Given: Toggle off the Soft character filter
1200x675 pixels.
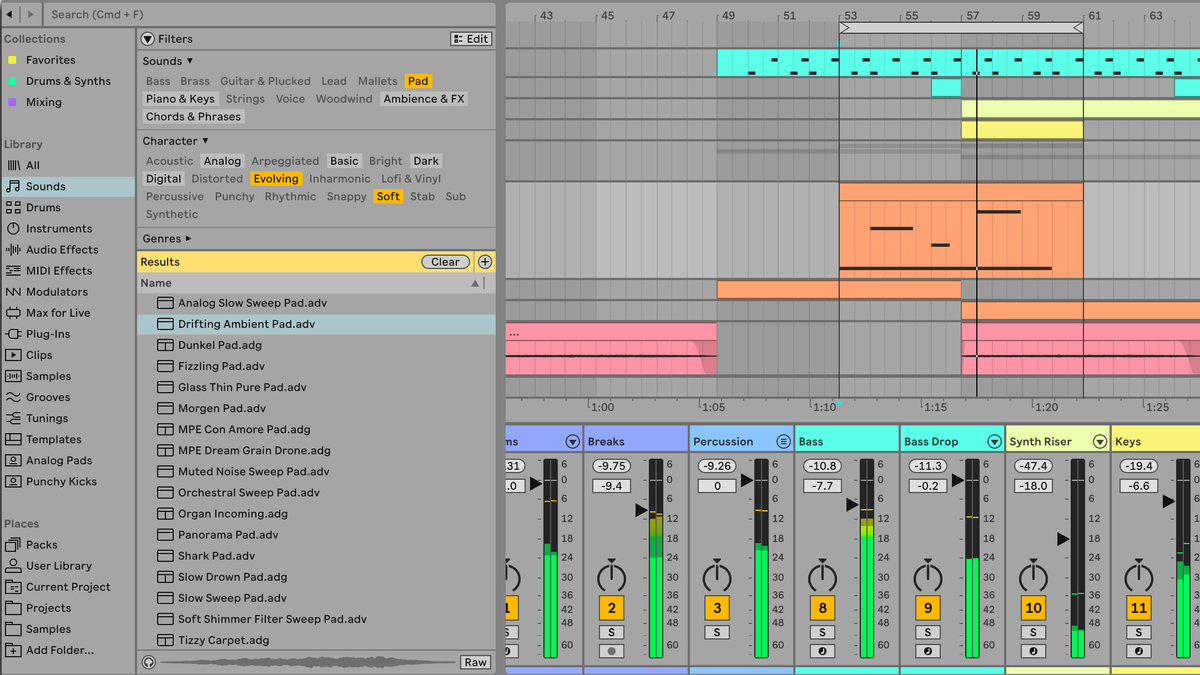Looking at the screenshot, I should (388, 196).
